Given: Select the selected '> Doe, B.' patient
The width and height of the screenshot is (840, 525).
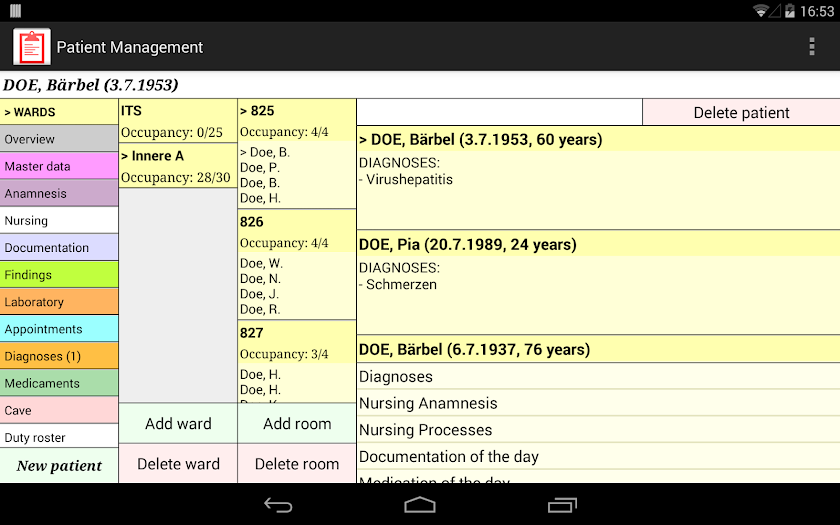Looking at the screenshot, I should click(x=265, y=152).
